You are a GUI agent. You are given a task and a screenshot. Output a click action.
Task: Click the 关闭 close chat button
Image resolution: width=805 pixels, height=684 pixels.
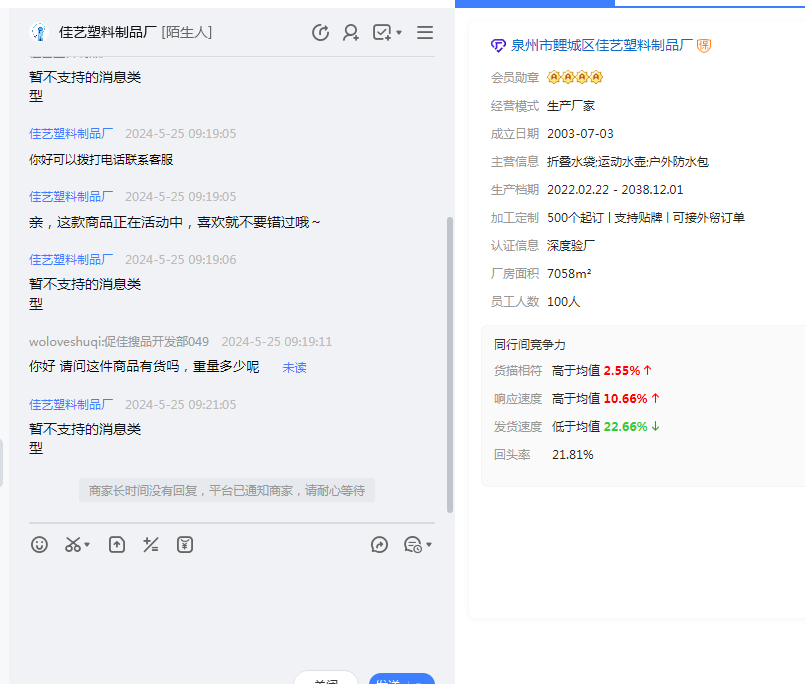pyautogui.click(x=326, y=679)
